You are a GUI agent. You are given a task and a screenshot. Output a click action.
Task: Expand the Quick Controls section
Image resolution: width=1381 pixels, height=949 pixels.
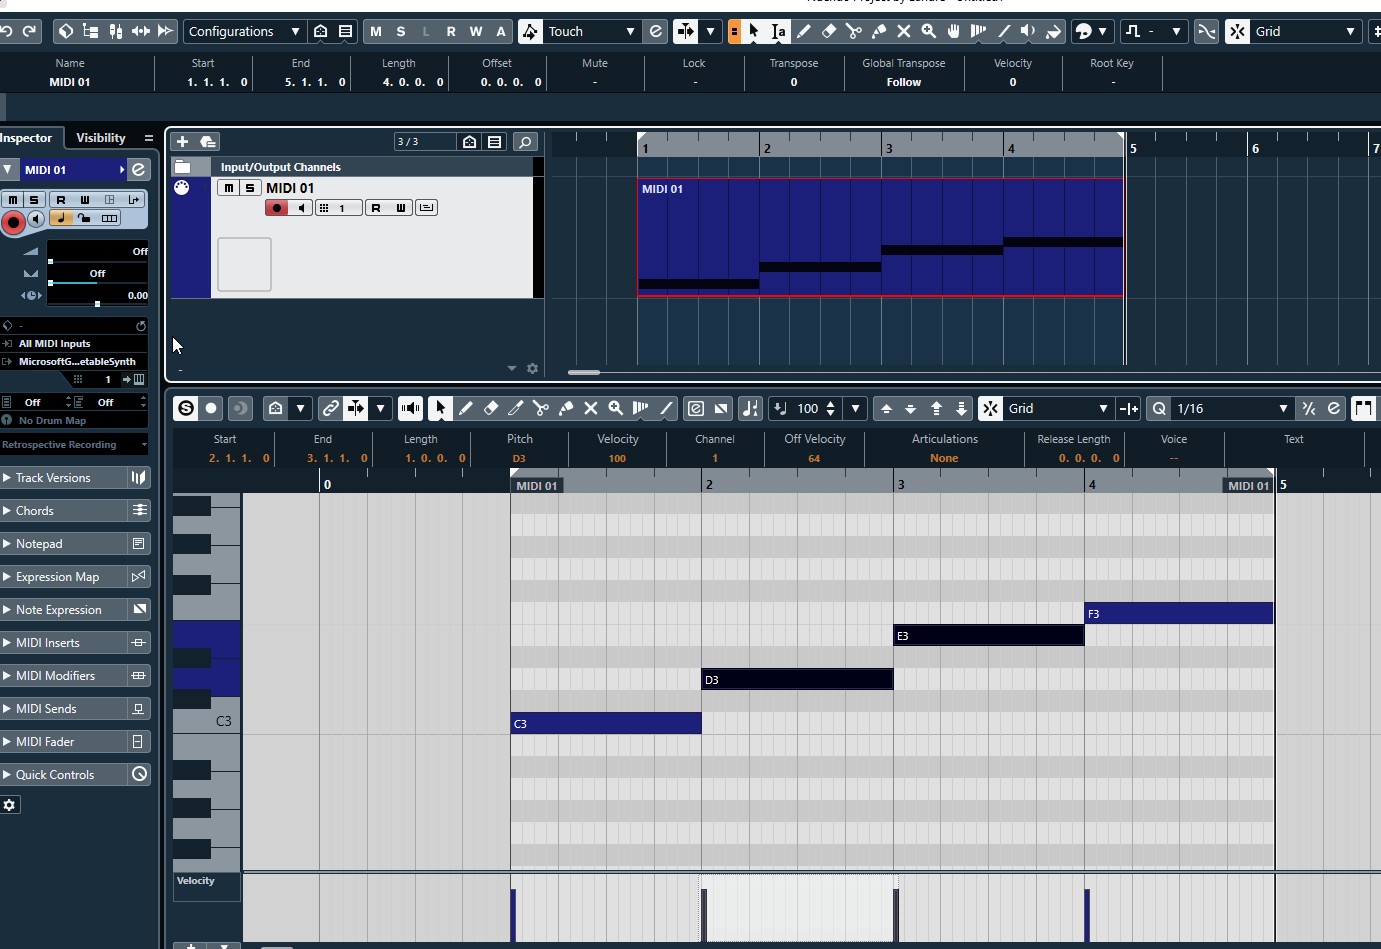[63, 775]
